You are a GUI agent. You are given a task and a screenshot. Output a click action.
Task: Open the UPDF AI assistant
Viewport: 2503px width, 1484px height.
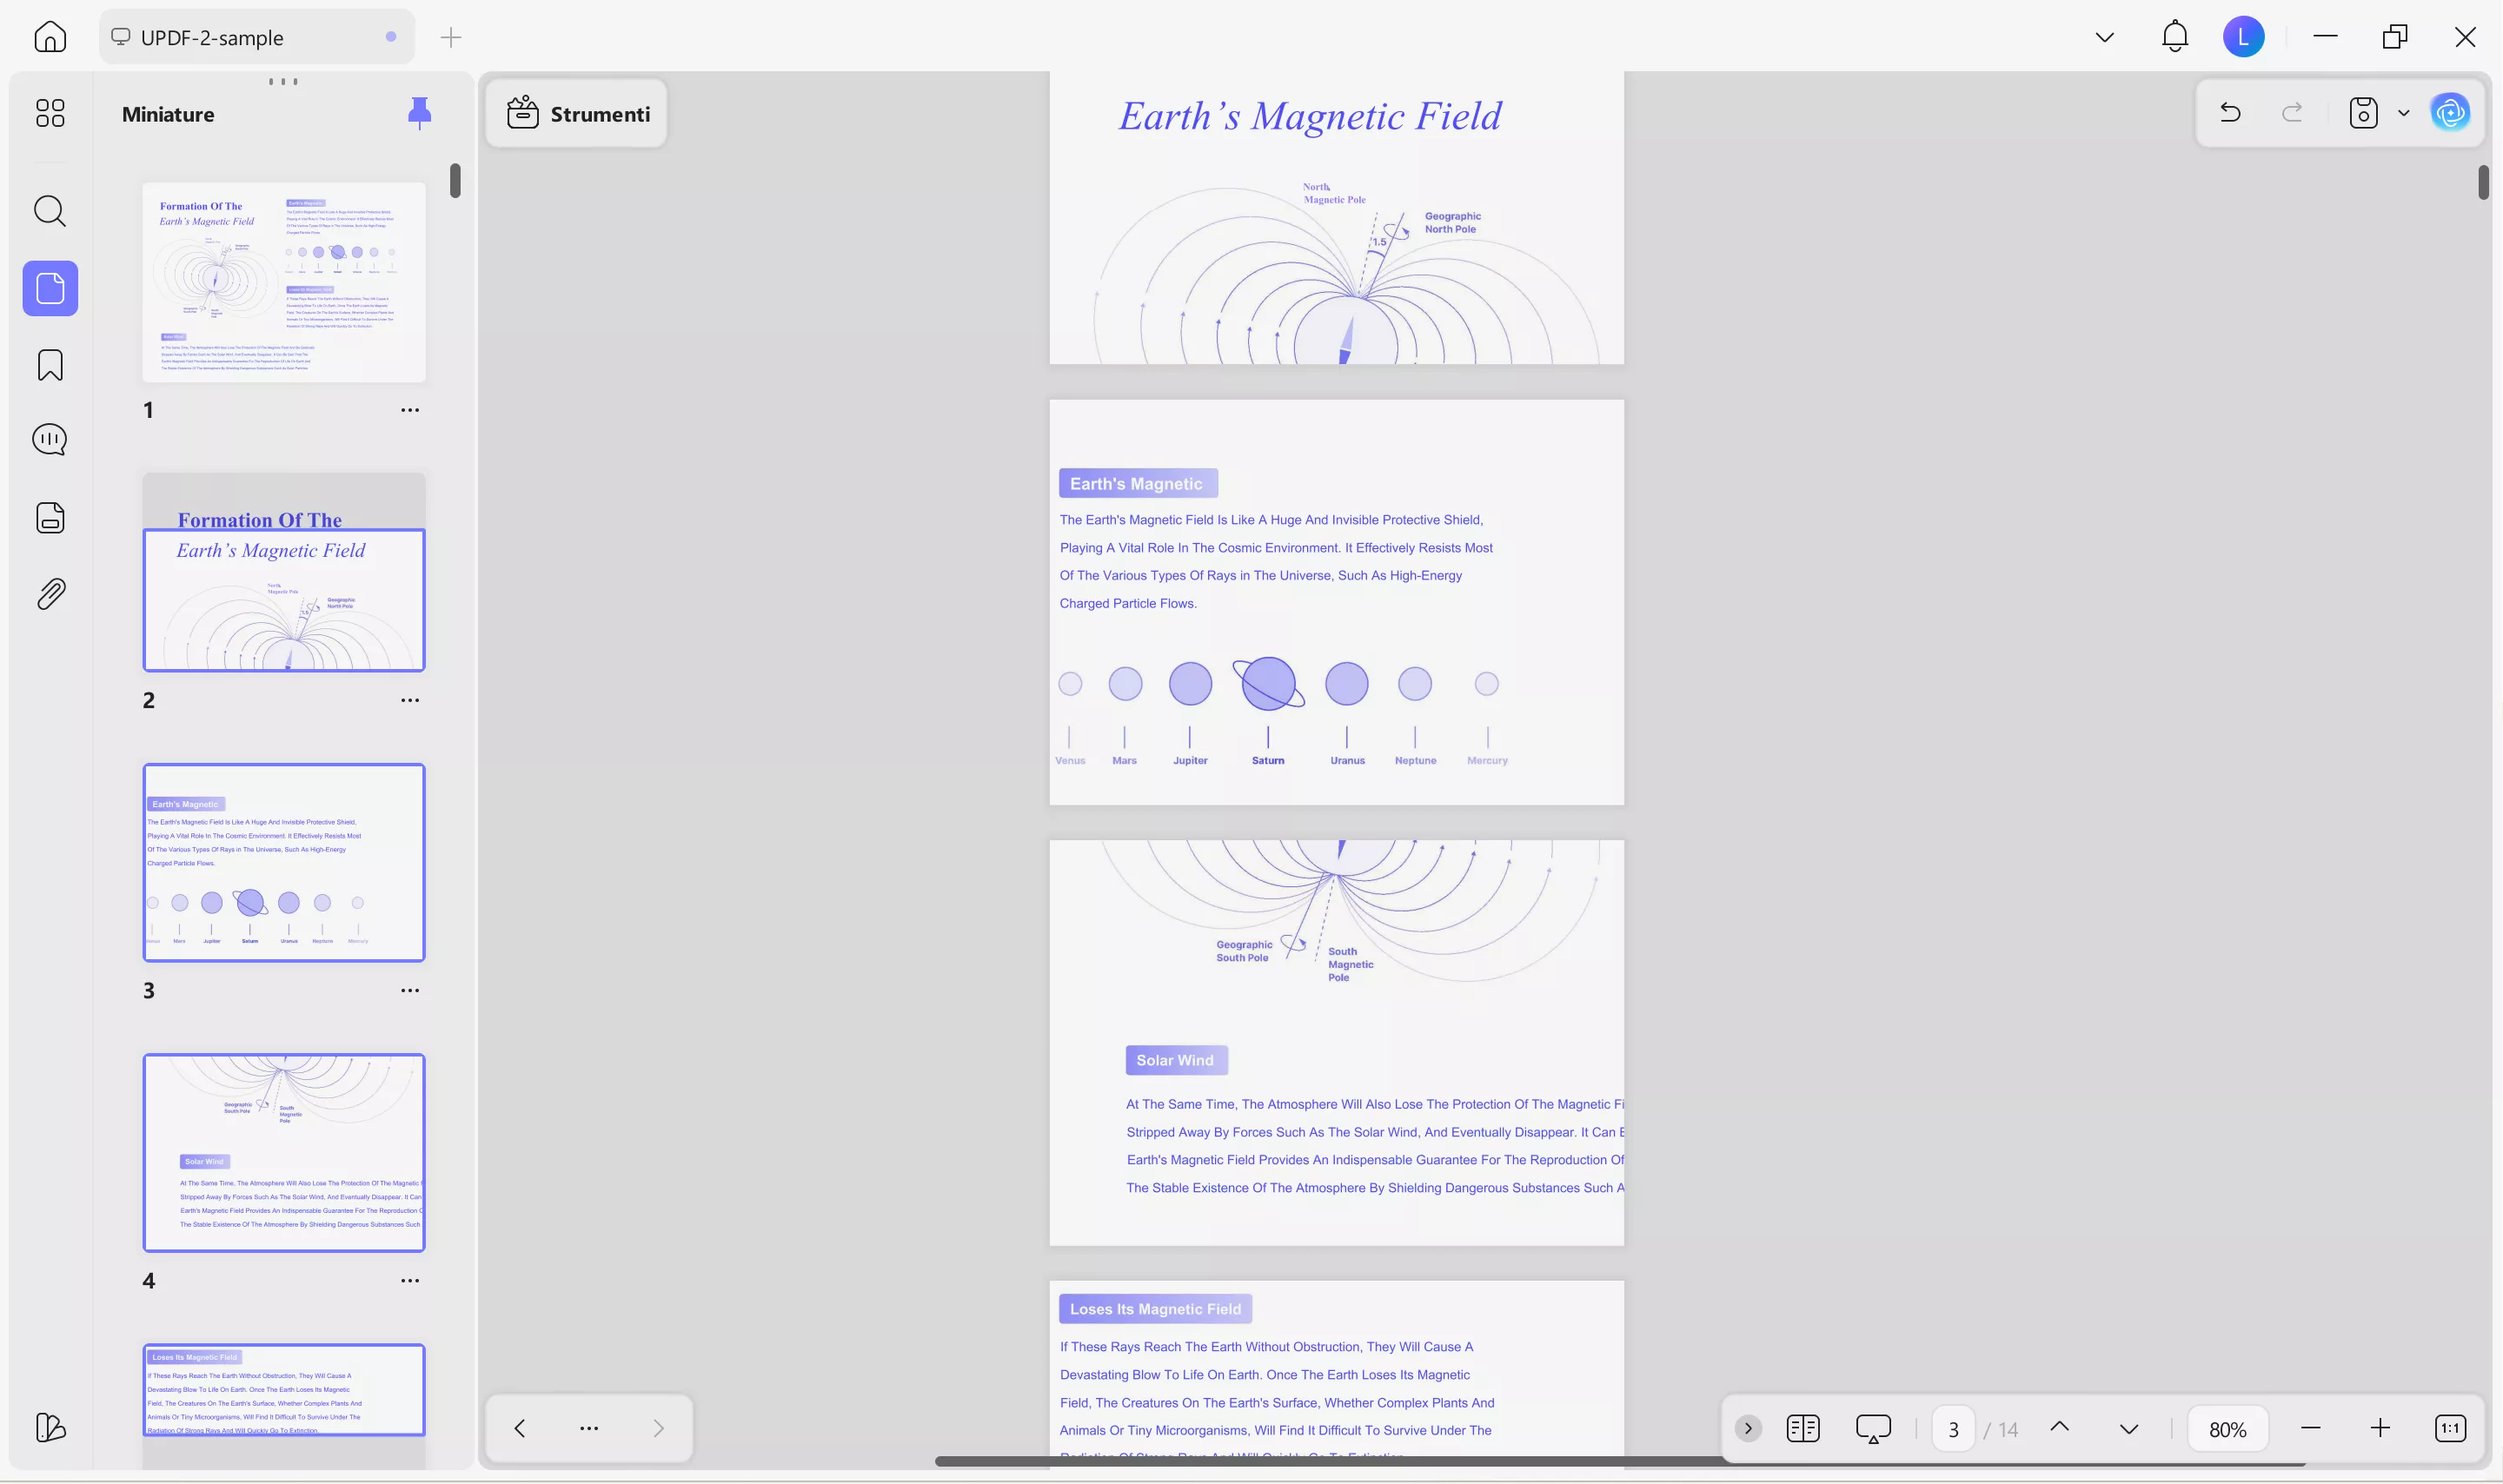[x=2448, y=112]
